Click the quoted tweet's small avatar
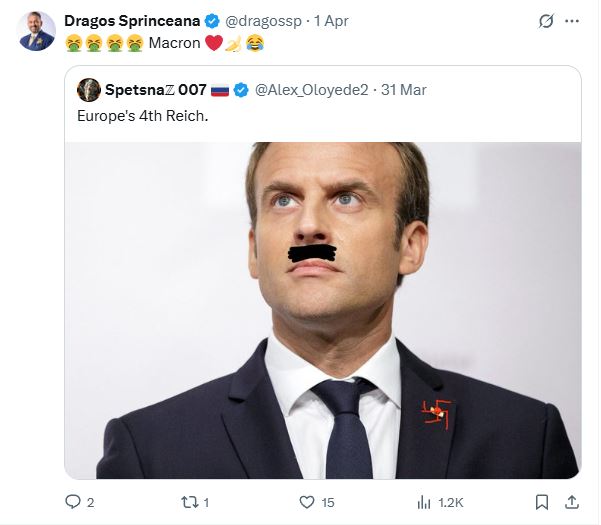Viewport: 601px width, 525px height. point(88,90)
